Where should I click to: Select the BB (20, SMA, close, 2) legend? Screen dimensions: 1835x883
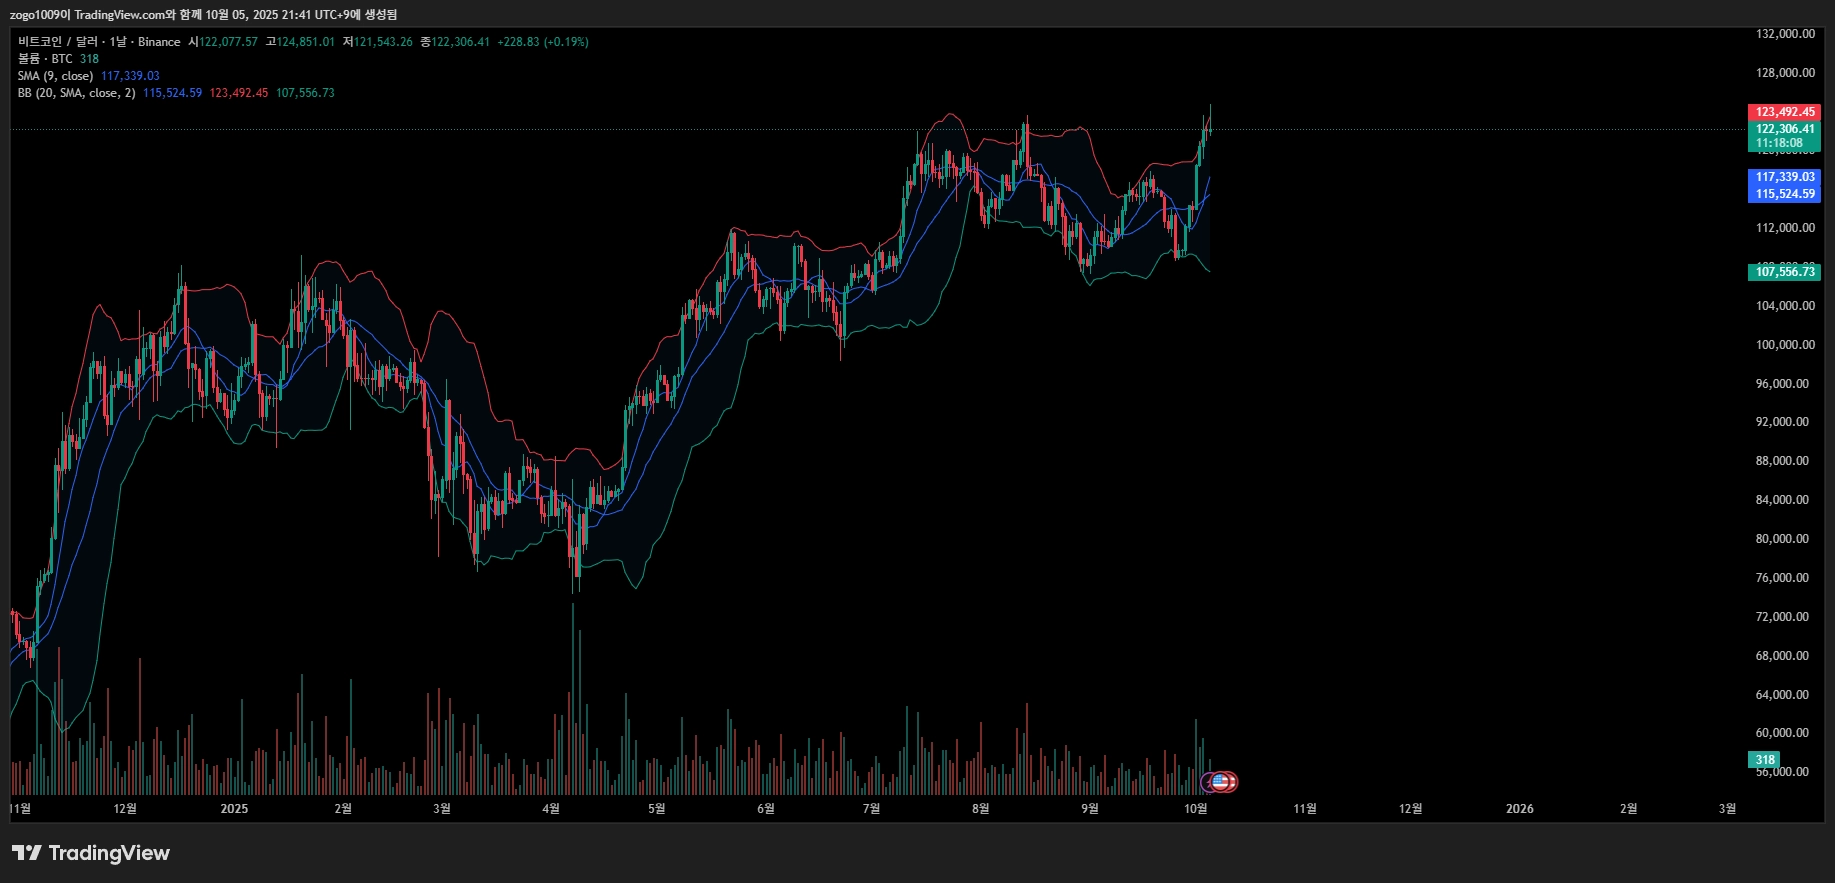click(x=76, y=93)
